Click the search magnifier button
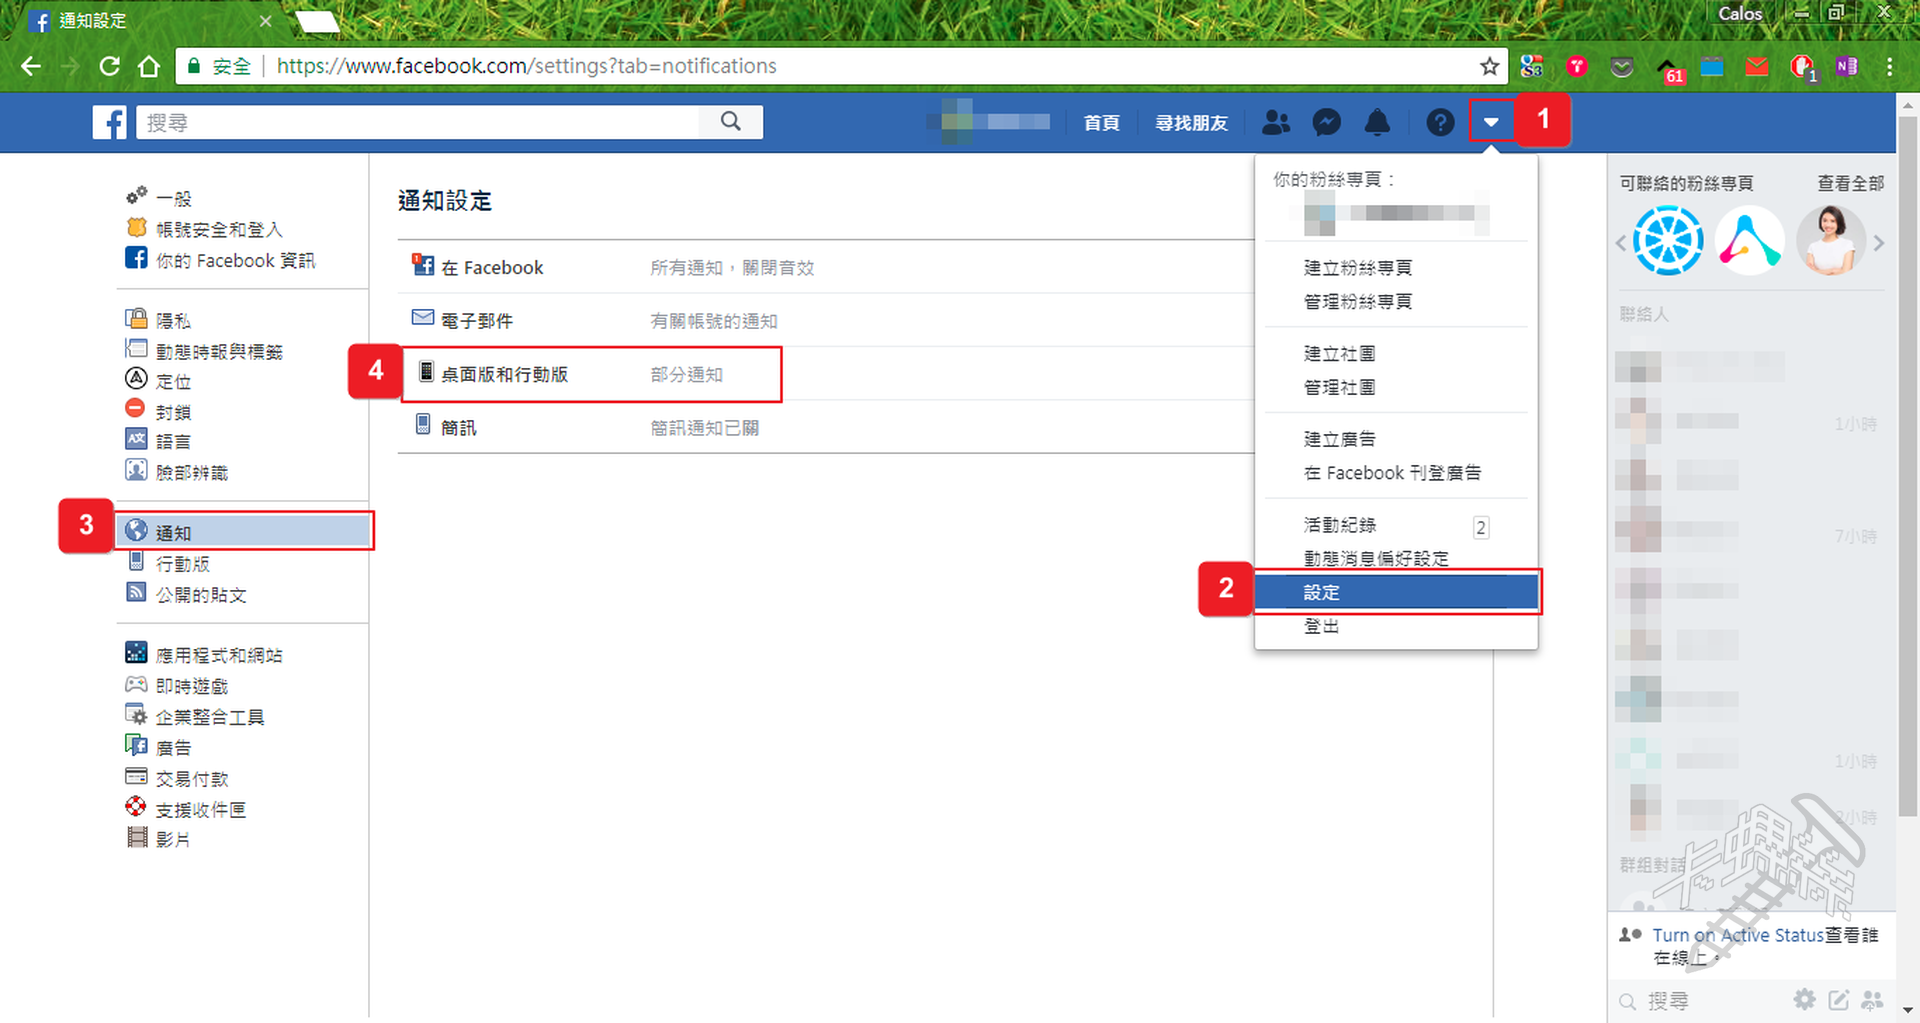Screen dimensions: 1920x1023 (731, 122)
